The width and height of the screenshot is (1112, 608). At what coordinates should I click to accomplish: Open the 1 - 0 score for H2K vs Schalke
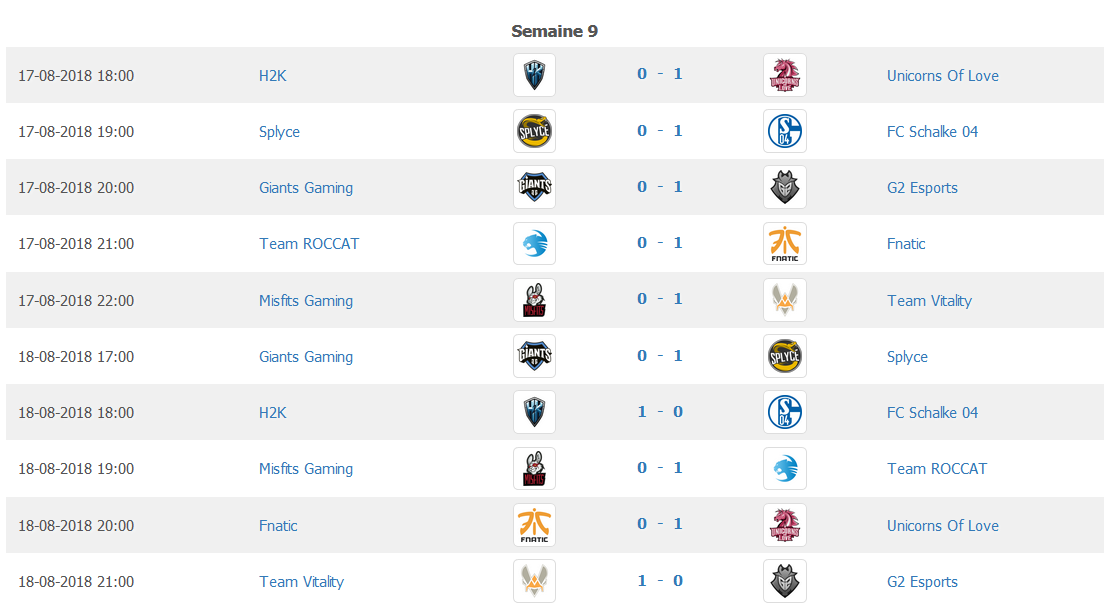[x=660, y=411]
